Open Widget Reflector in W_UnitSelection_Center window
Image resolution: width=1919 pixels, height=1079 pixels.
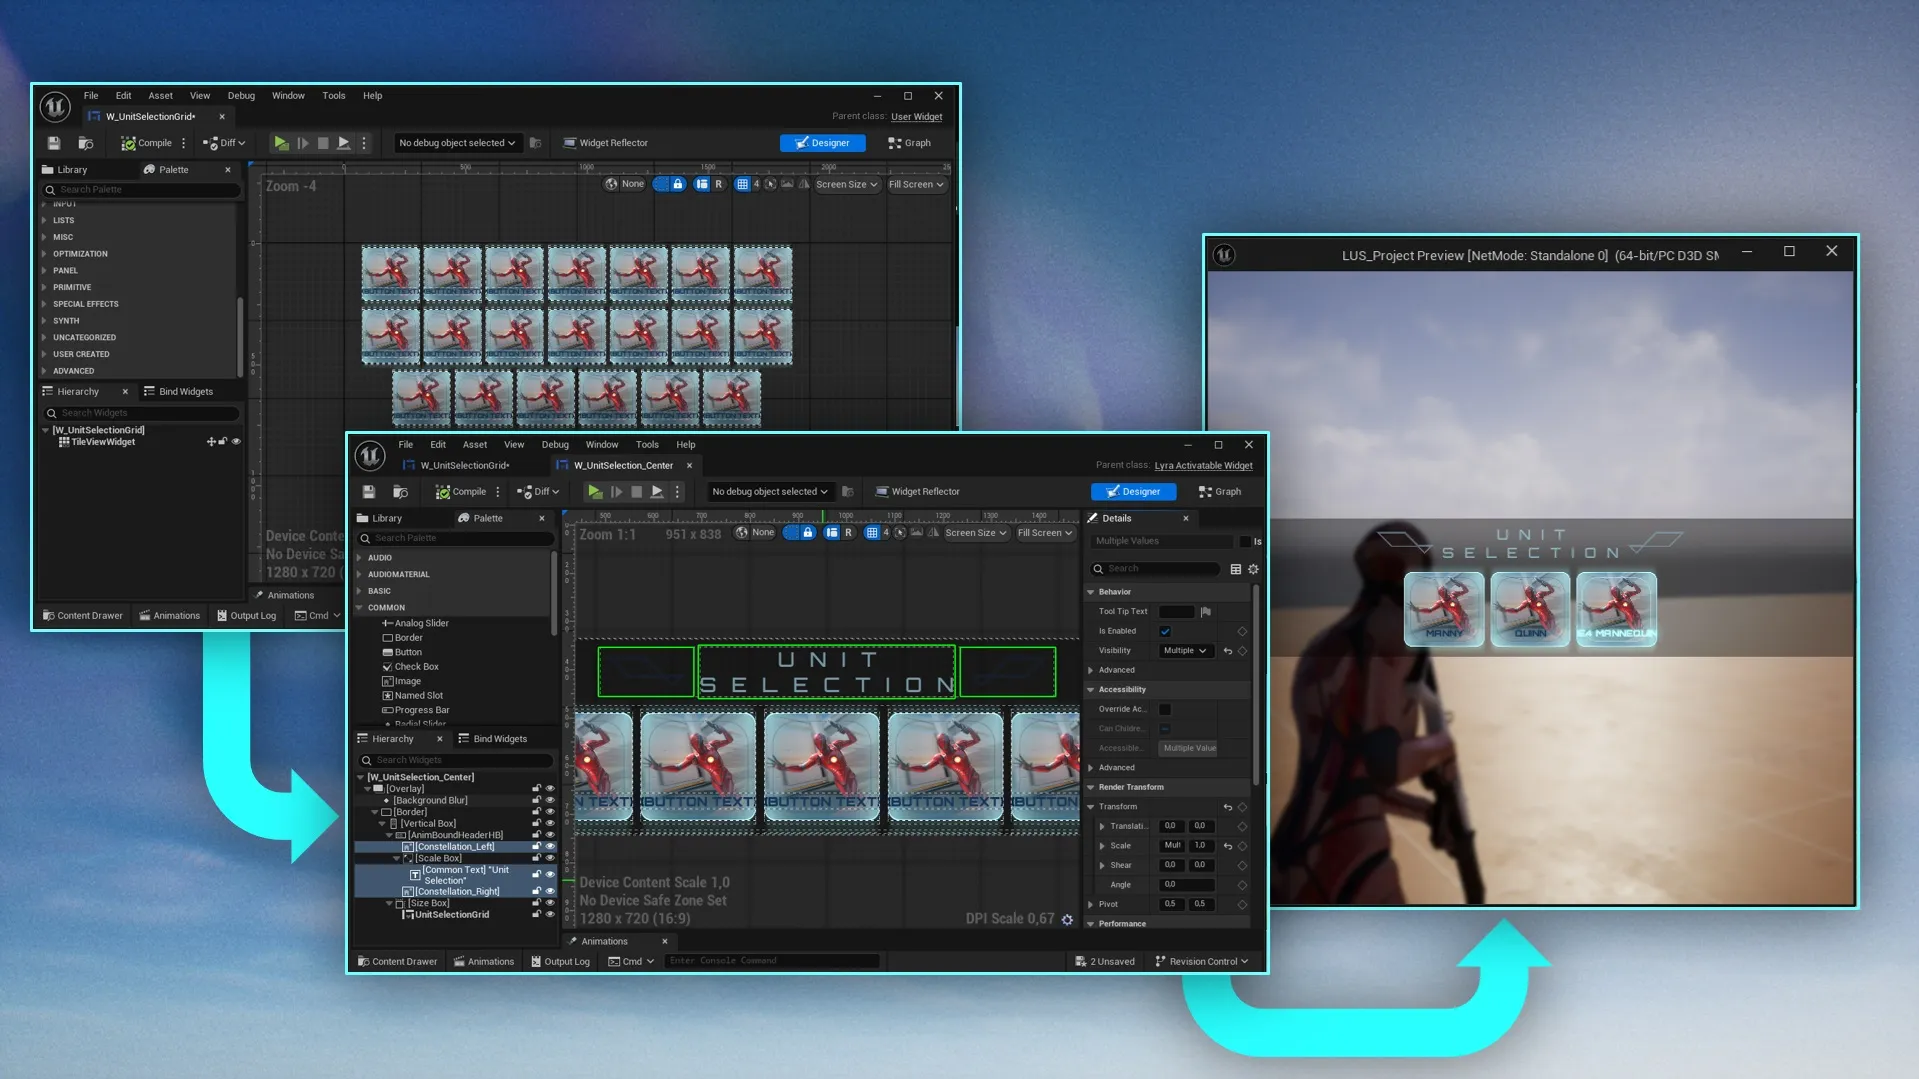pyautogui.click(x=917, y=492)
